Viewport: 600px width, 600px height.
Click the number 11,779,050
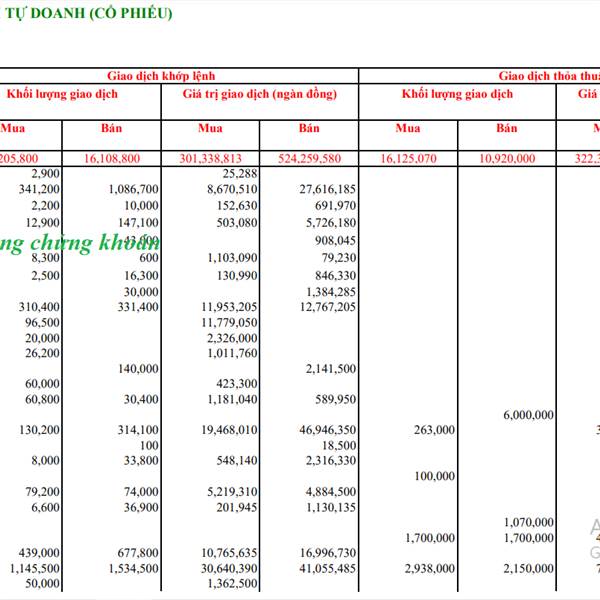pyautogui.click(x=229, y=323)
